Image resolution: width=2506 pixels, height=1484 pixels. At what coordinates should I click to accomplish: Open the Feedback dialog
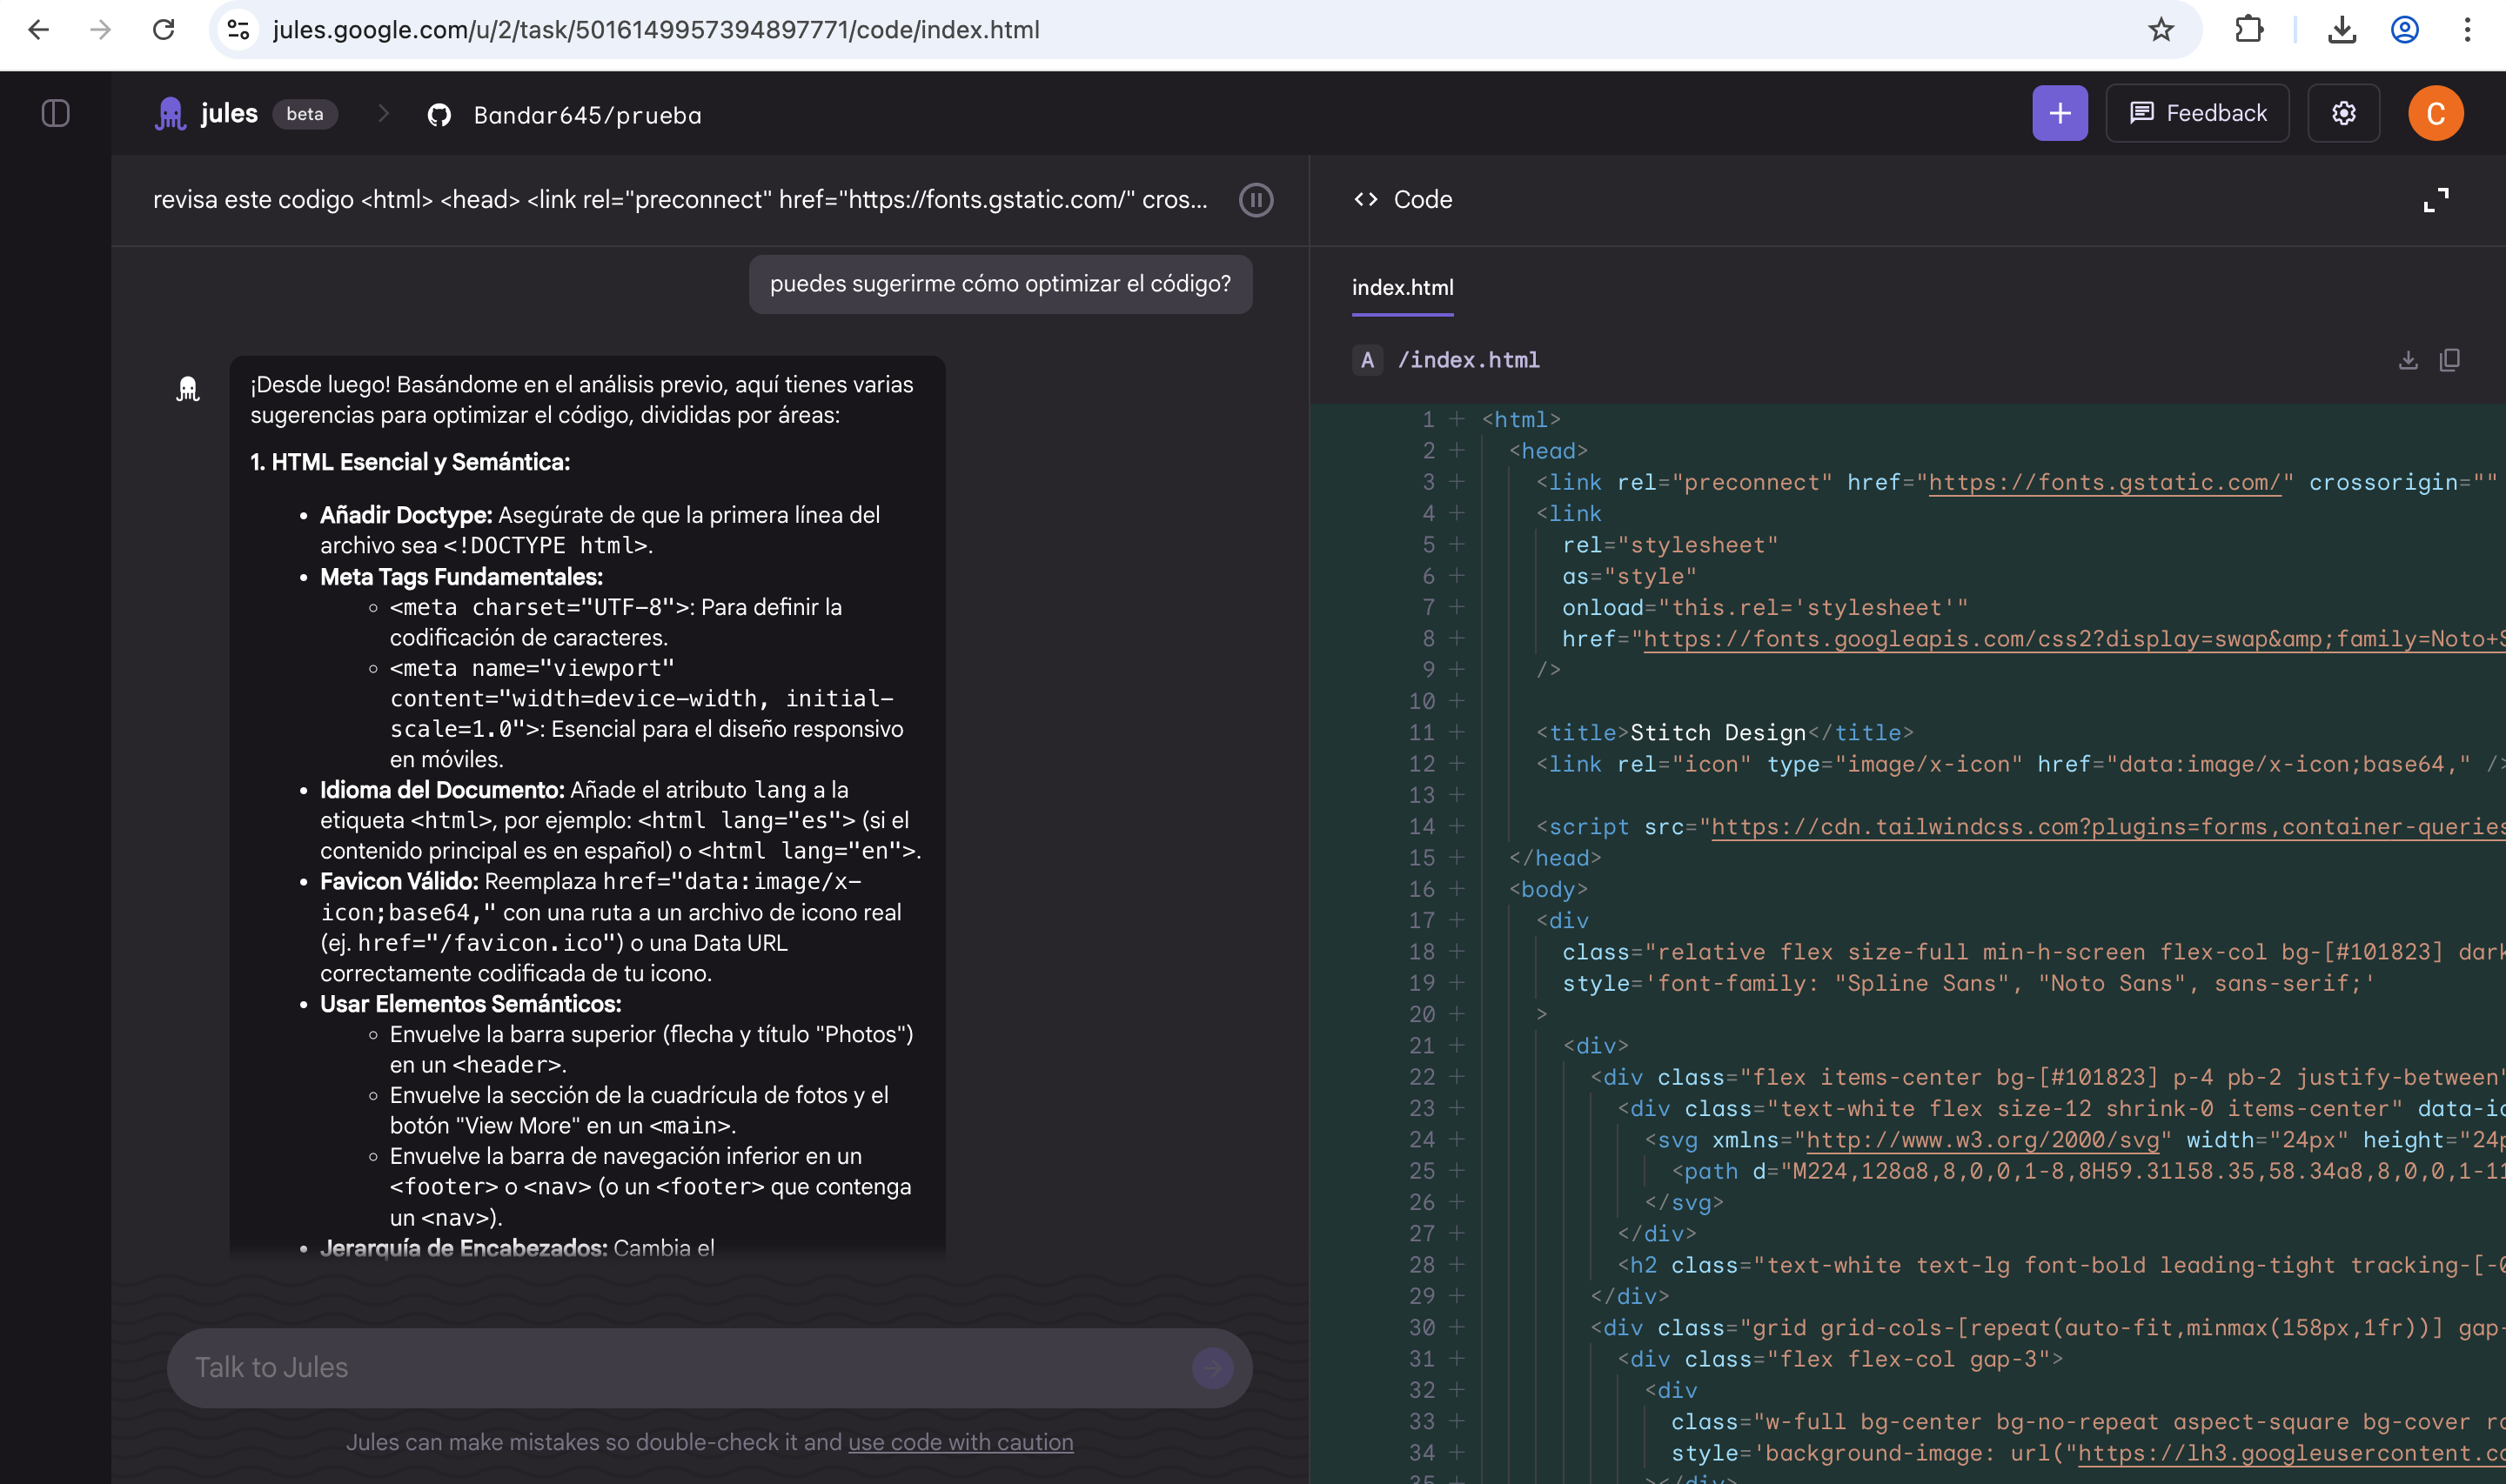[x=2197, y=114]
